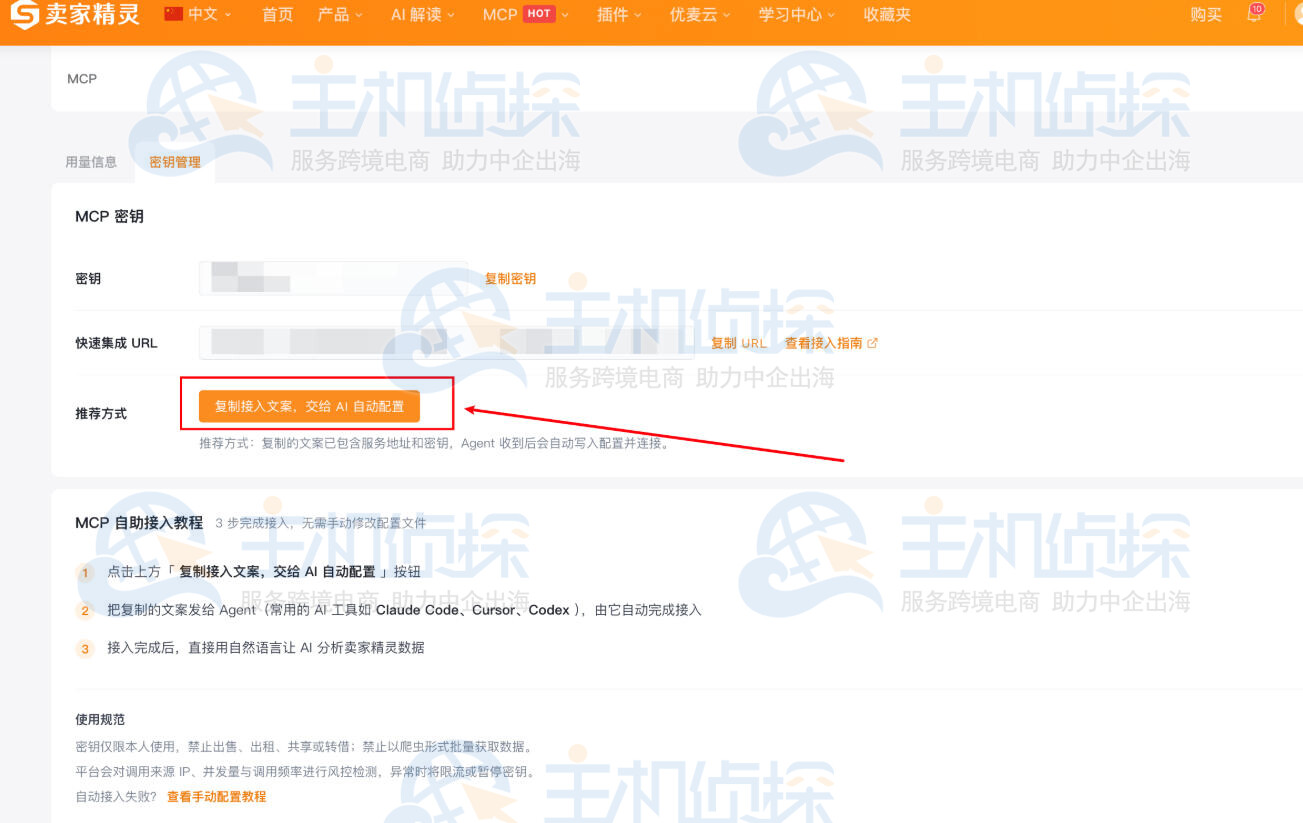Select the 密钥管理 tab
This screenshot has height=823, width=1303.
175,162
